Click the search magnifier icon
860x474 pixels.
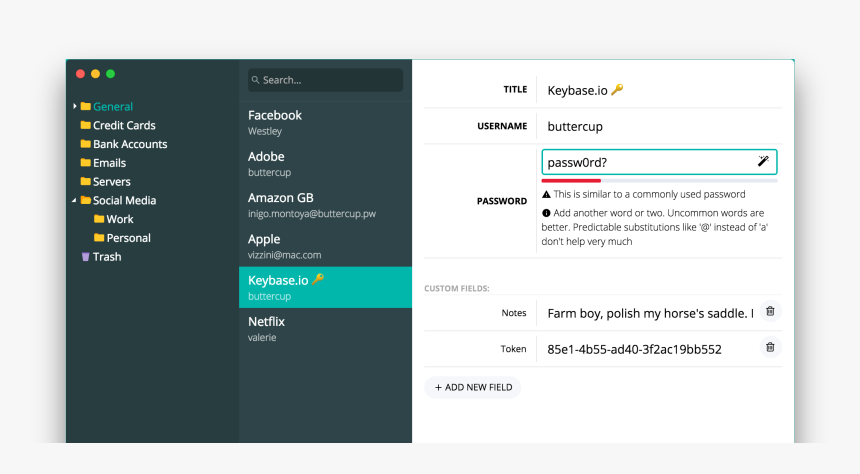(x=256, y=80)
